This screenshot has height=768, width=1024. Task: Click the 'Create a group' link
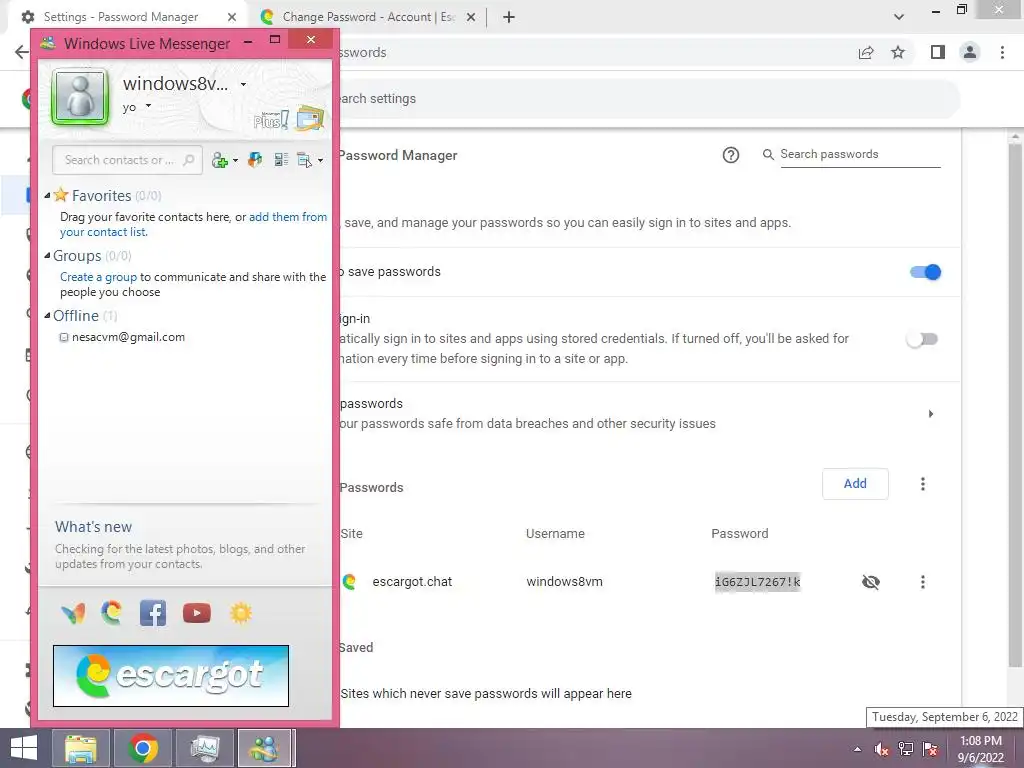coord(99,277)
